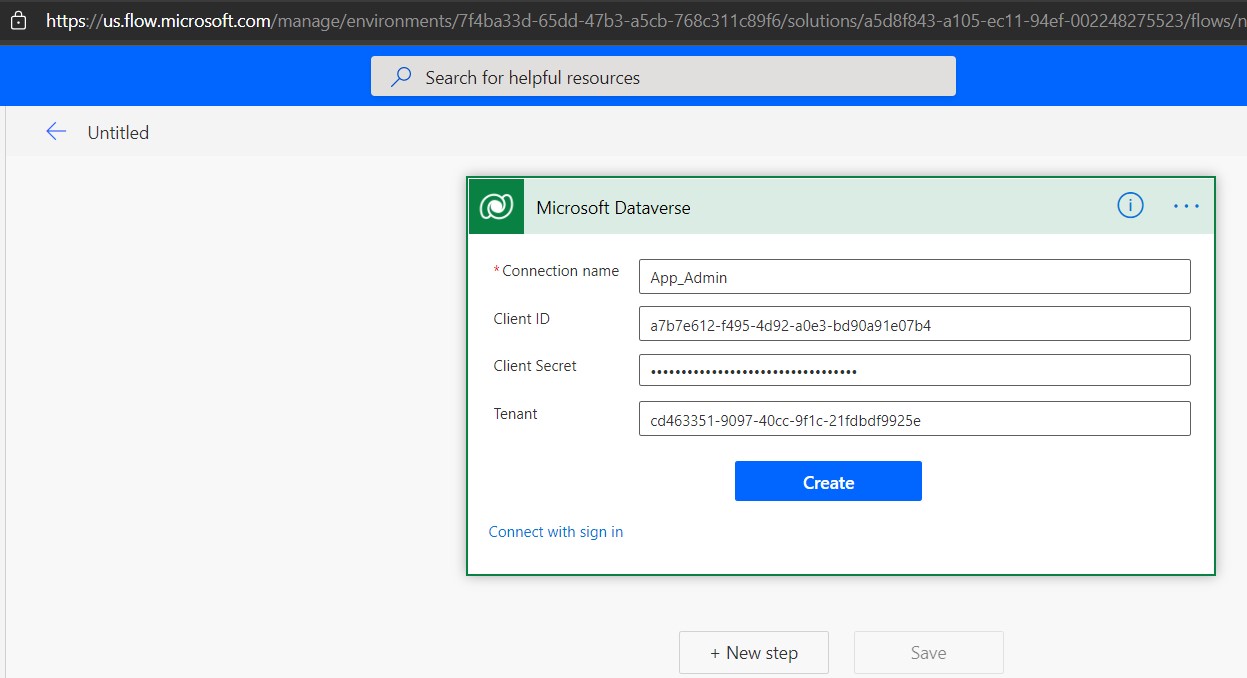The image size is (1247, 678).
Task: Click the Connection name label
Action: coord(560,271)
